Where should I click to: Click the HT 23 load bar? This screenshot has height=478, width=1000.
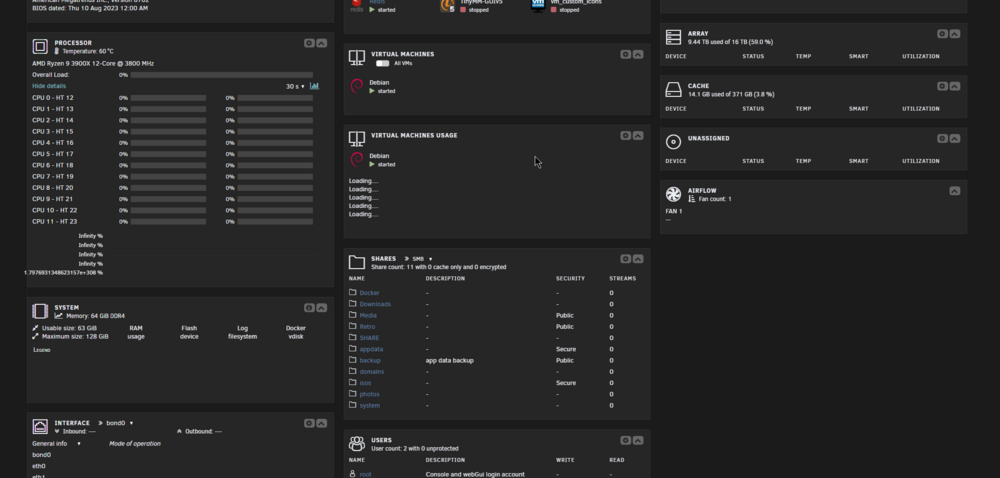click(276, 222)
